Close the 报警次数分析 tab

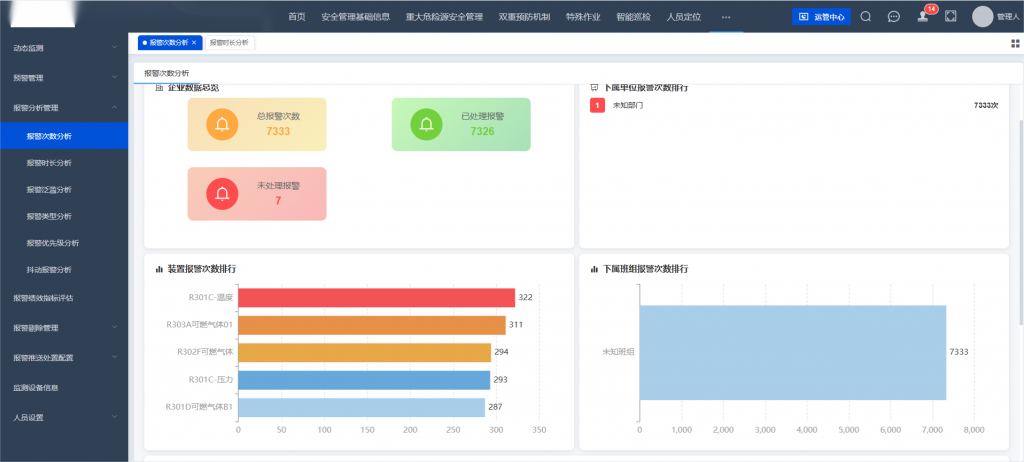pos(194,43)
